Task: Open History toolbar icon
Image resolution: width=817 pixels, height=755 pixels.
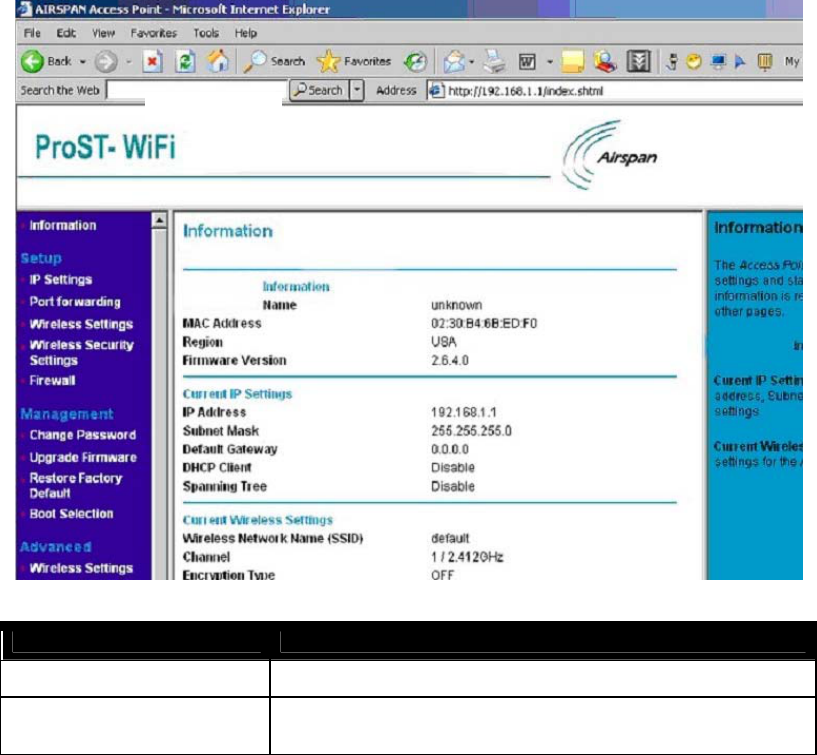Action: click(416, 62)
